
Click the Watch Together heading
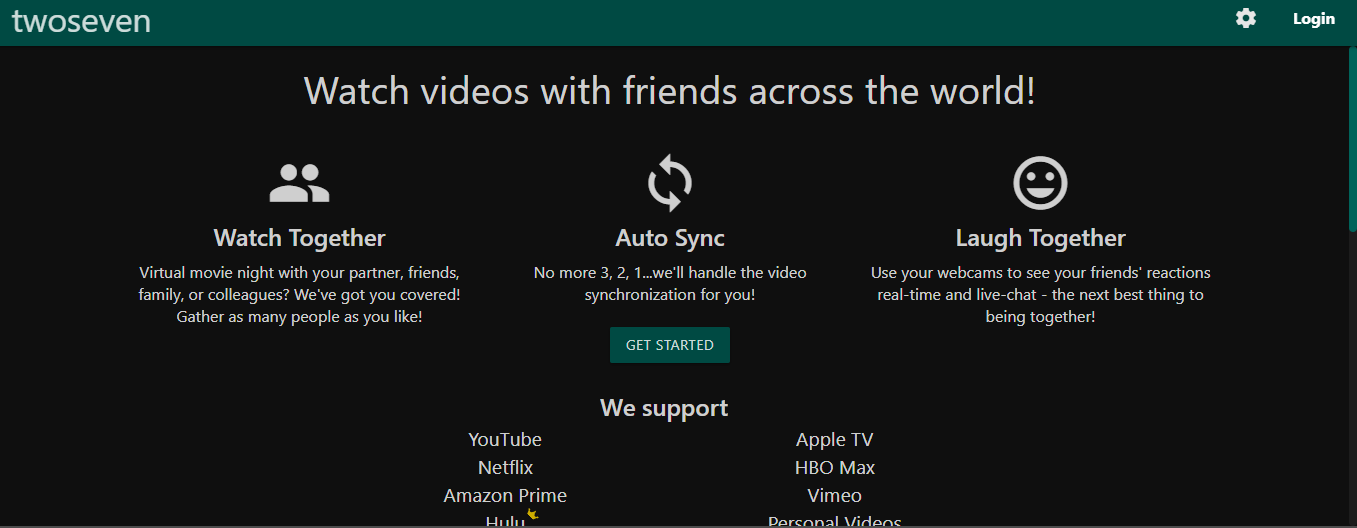[x=299, y=238]
